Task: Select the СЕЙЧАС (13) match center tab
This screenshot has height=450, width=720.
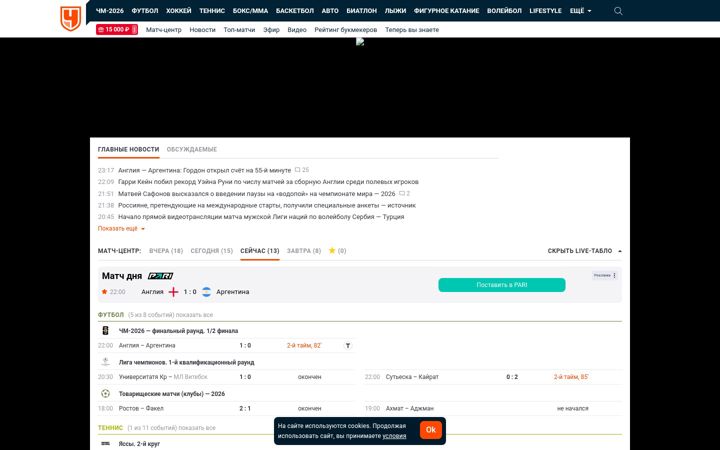Action: point(260,251)
